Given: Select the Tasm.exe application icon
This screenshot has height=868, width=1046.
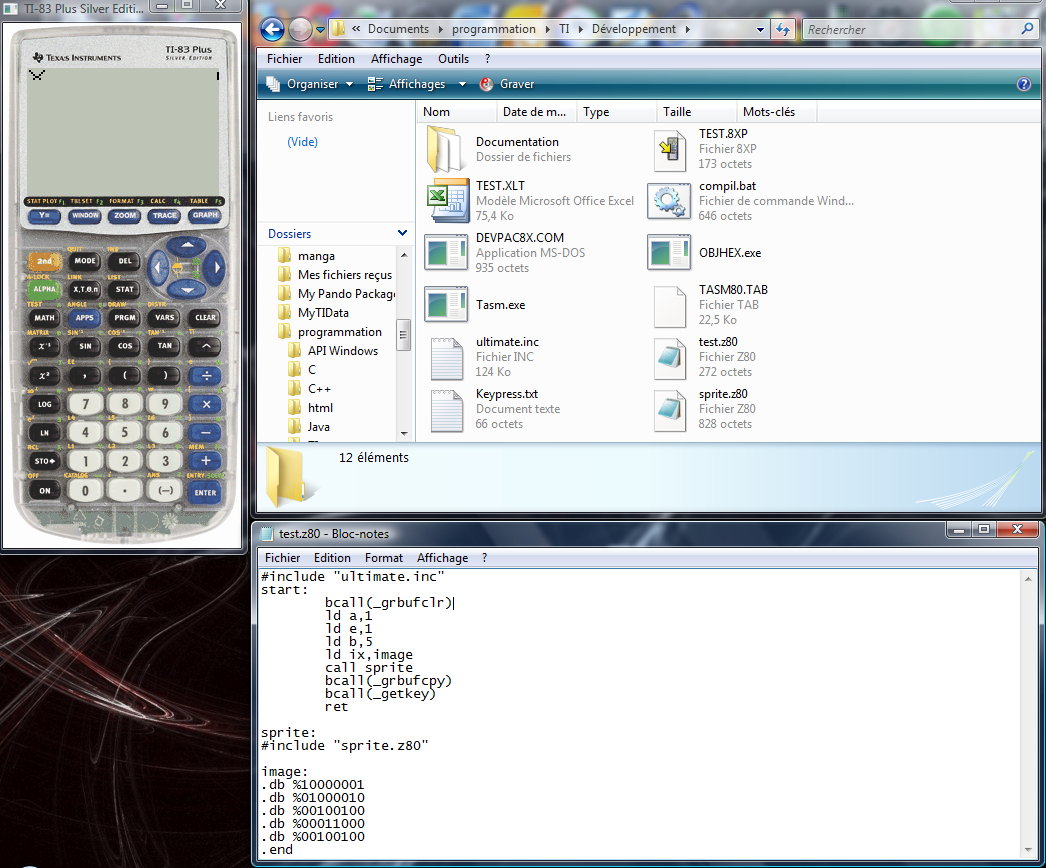Looking at the screenshot, I should click(447, 305).
